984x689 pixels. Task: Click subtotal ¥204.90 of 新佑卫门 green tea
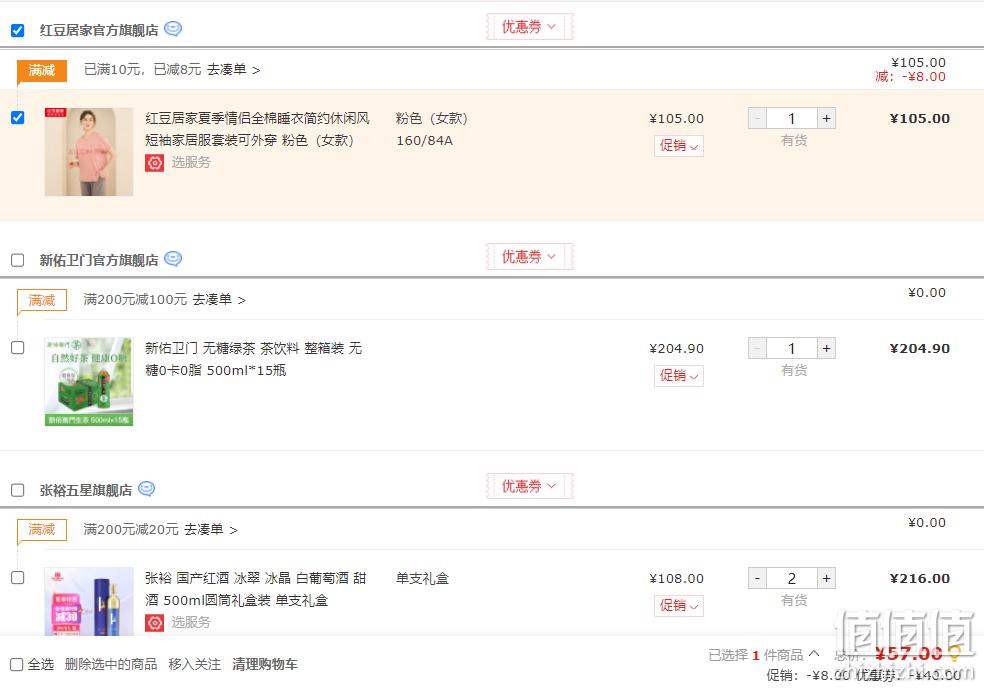(x=919, y=348)
